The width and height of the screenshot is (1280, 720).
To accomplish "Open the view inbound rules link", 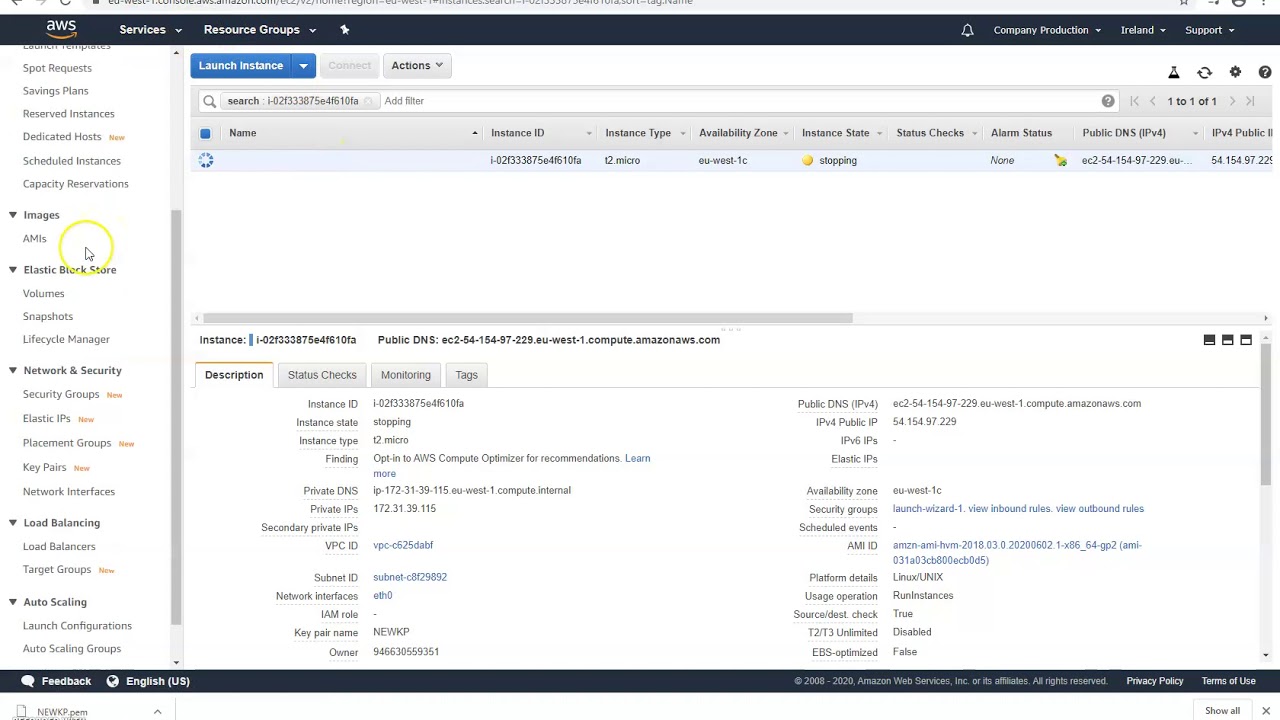I will point(1009,509).
